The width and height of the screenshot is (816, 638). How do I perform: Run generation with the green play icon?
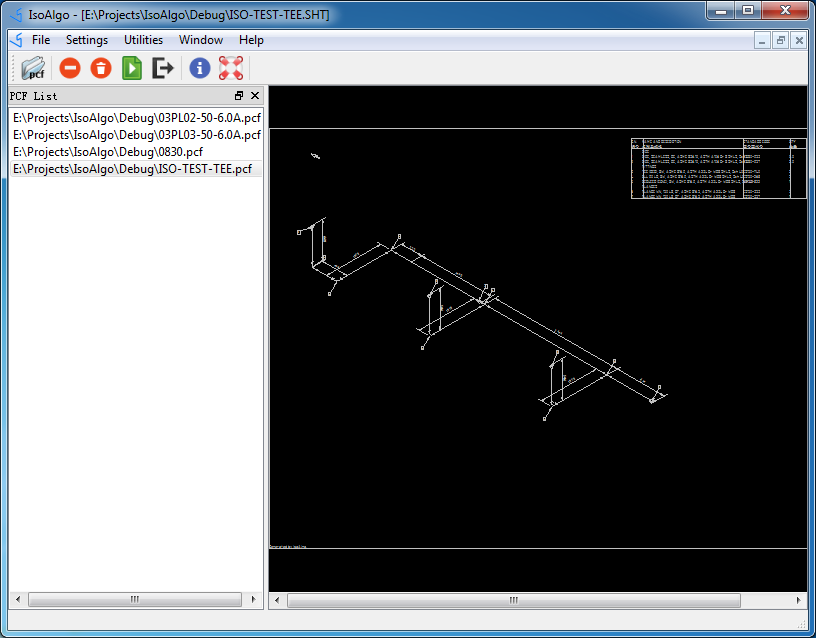(x=132, y=68)
